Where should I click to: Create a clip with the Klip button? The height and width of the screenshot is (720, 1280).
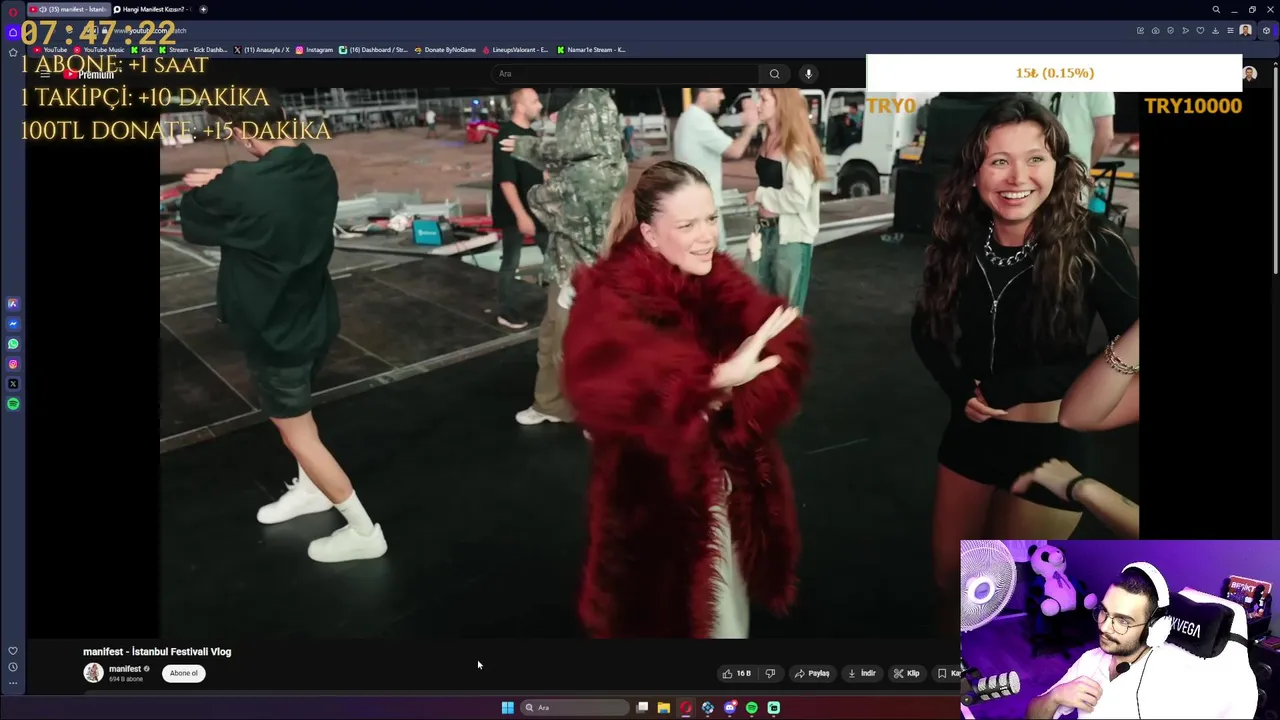[x=907, y=673]
